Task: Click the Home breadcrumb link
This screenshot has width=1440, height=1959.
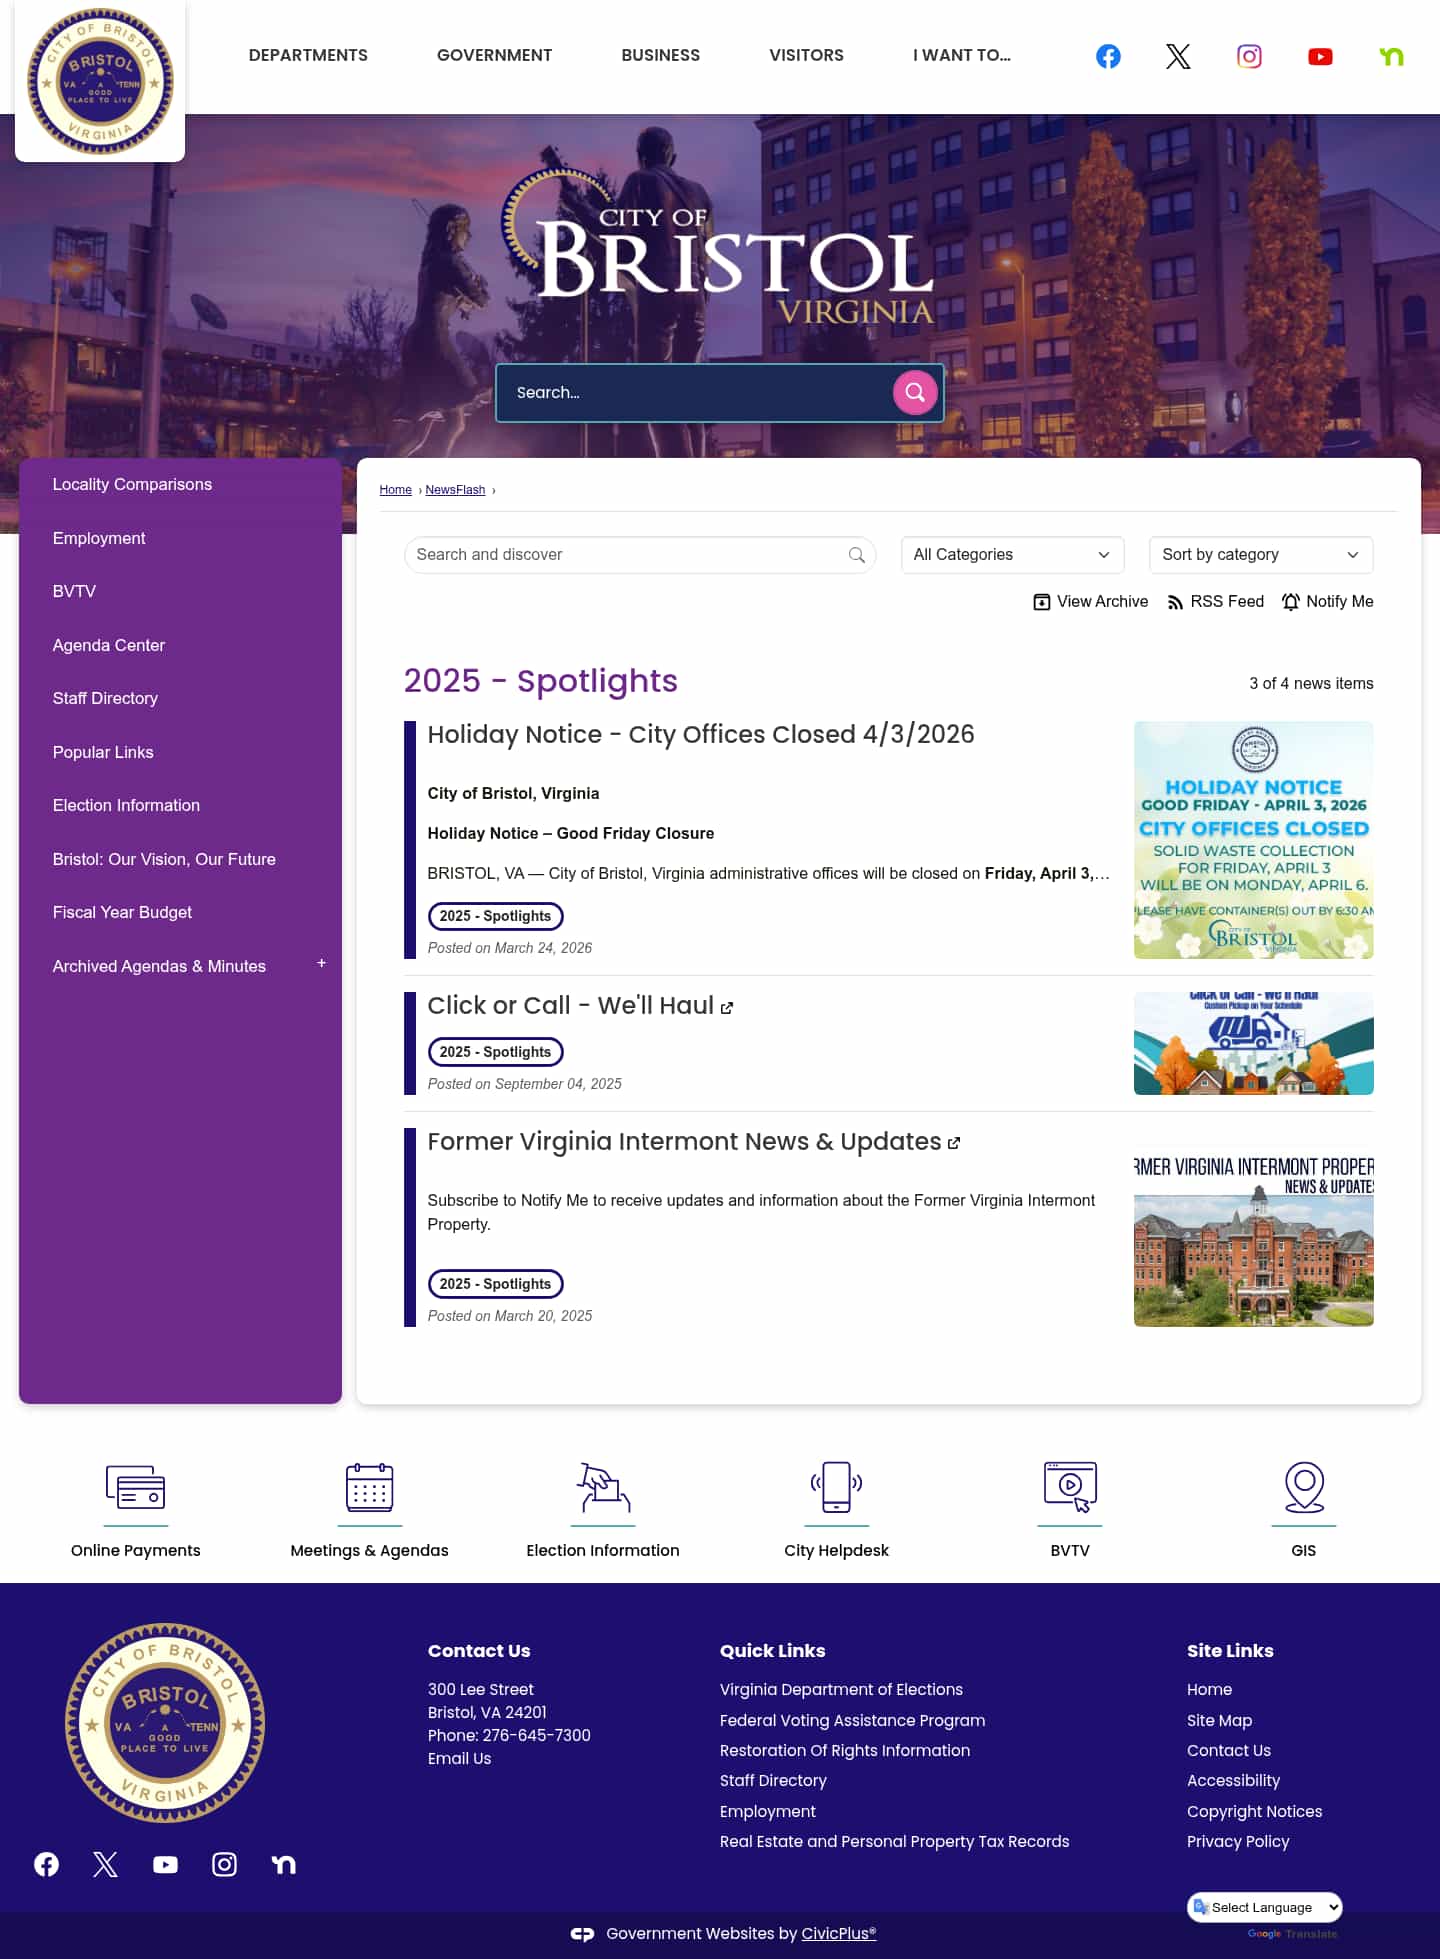Action: click(x=395, y=490)
